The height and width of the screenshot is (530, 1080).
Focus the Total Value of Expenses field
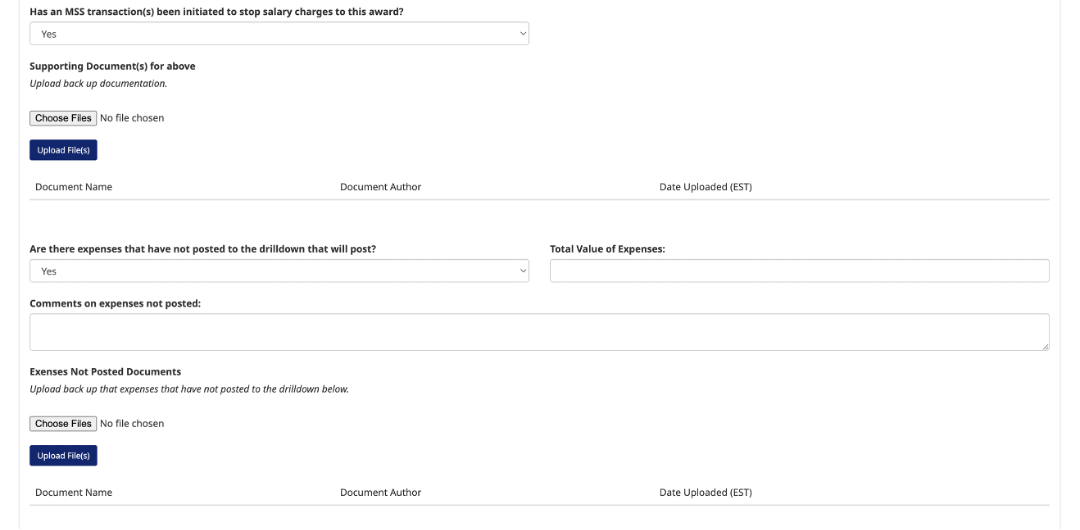[799, 271]
